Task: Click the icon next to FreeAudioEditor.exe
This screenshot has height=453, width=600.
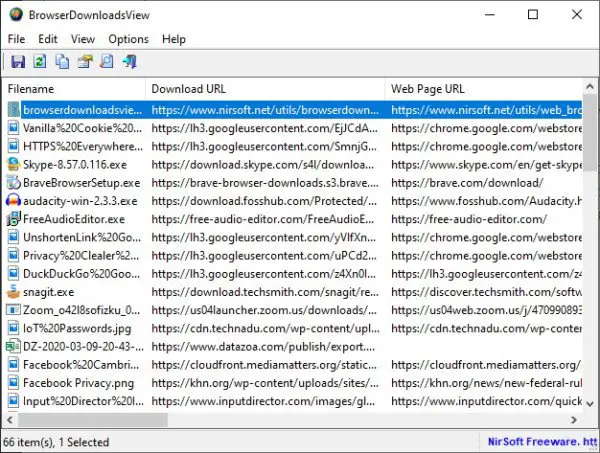Action: pyautogui.click(x=13, y=219)
